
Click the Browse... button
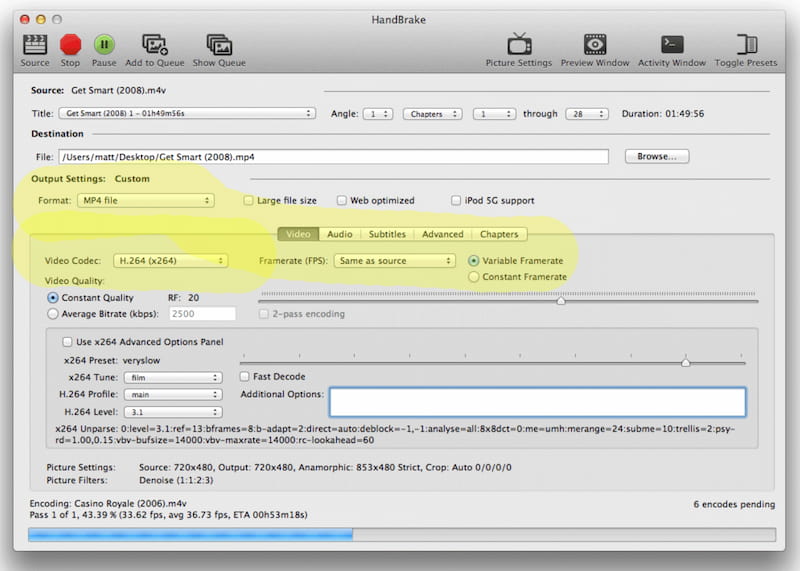click(x=657, y=156)
